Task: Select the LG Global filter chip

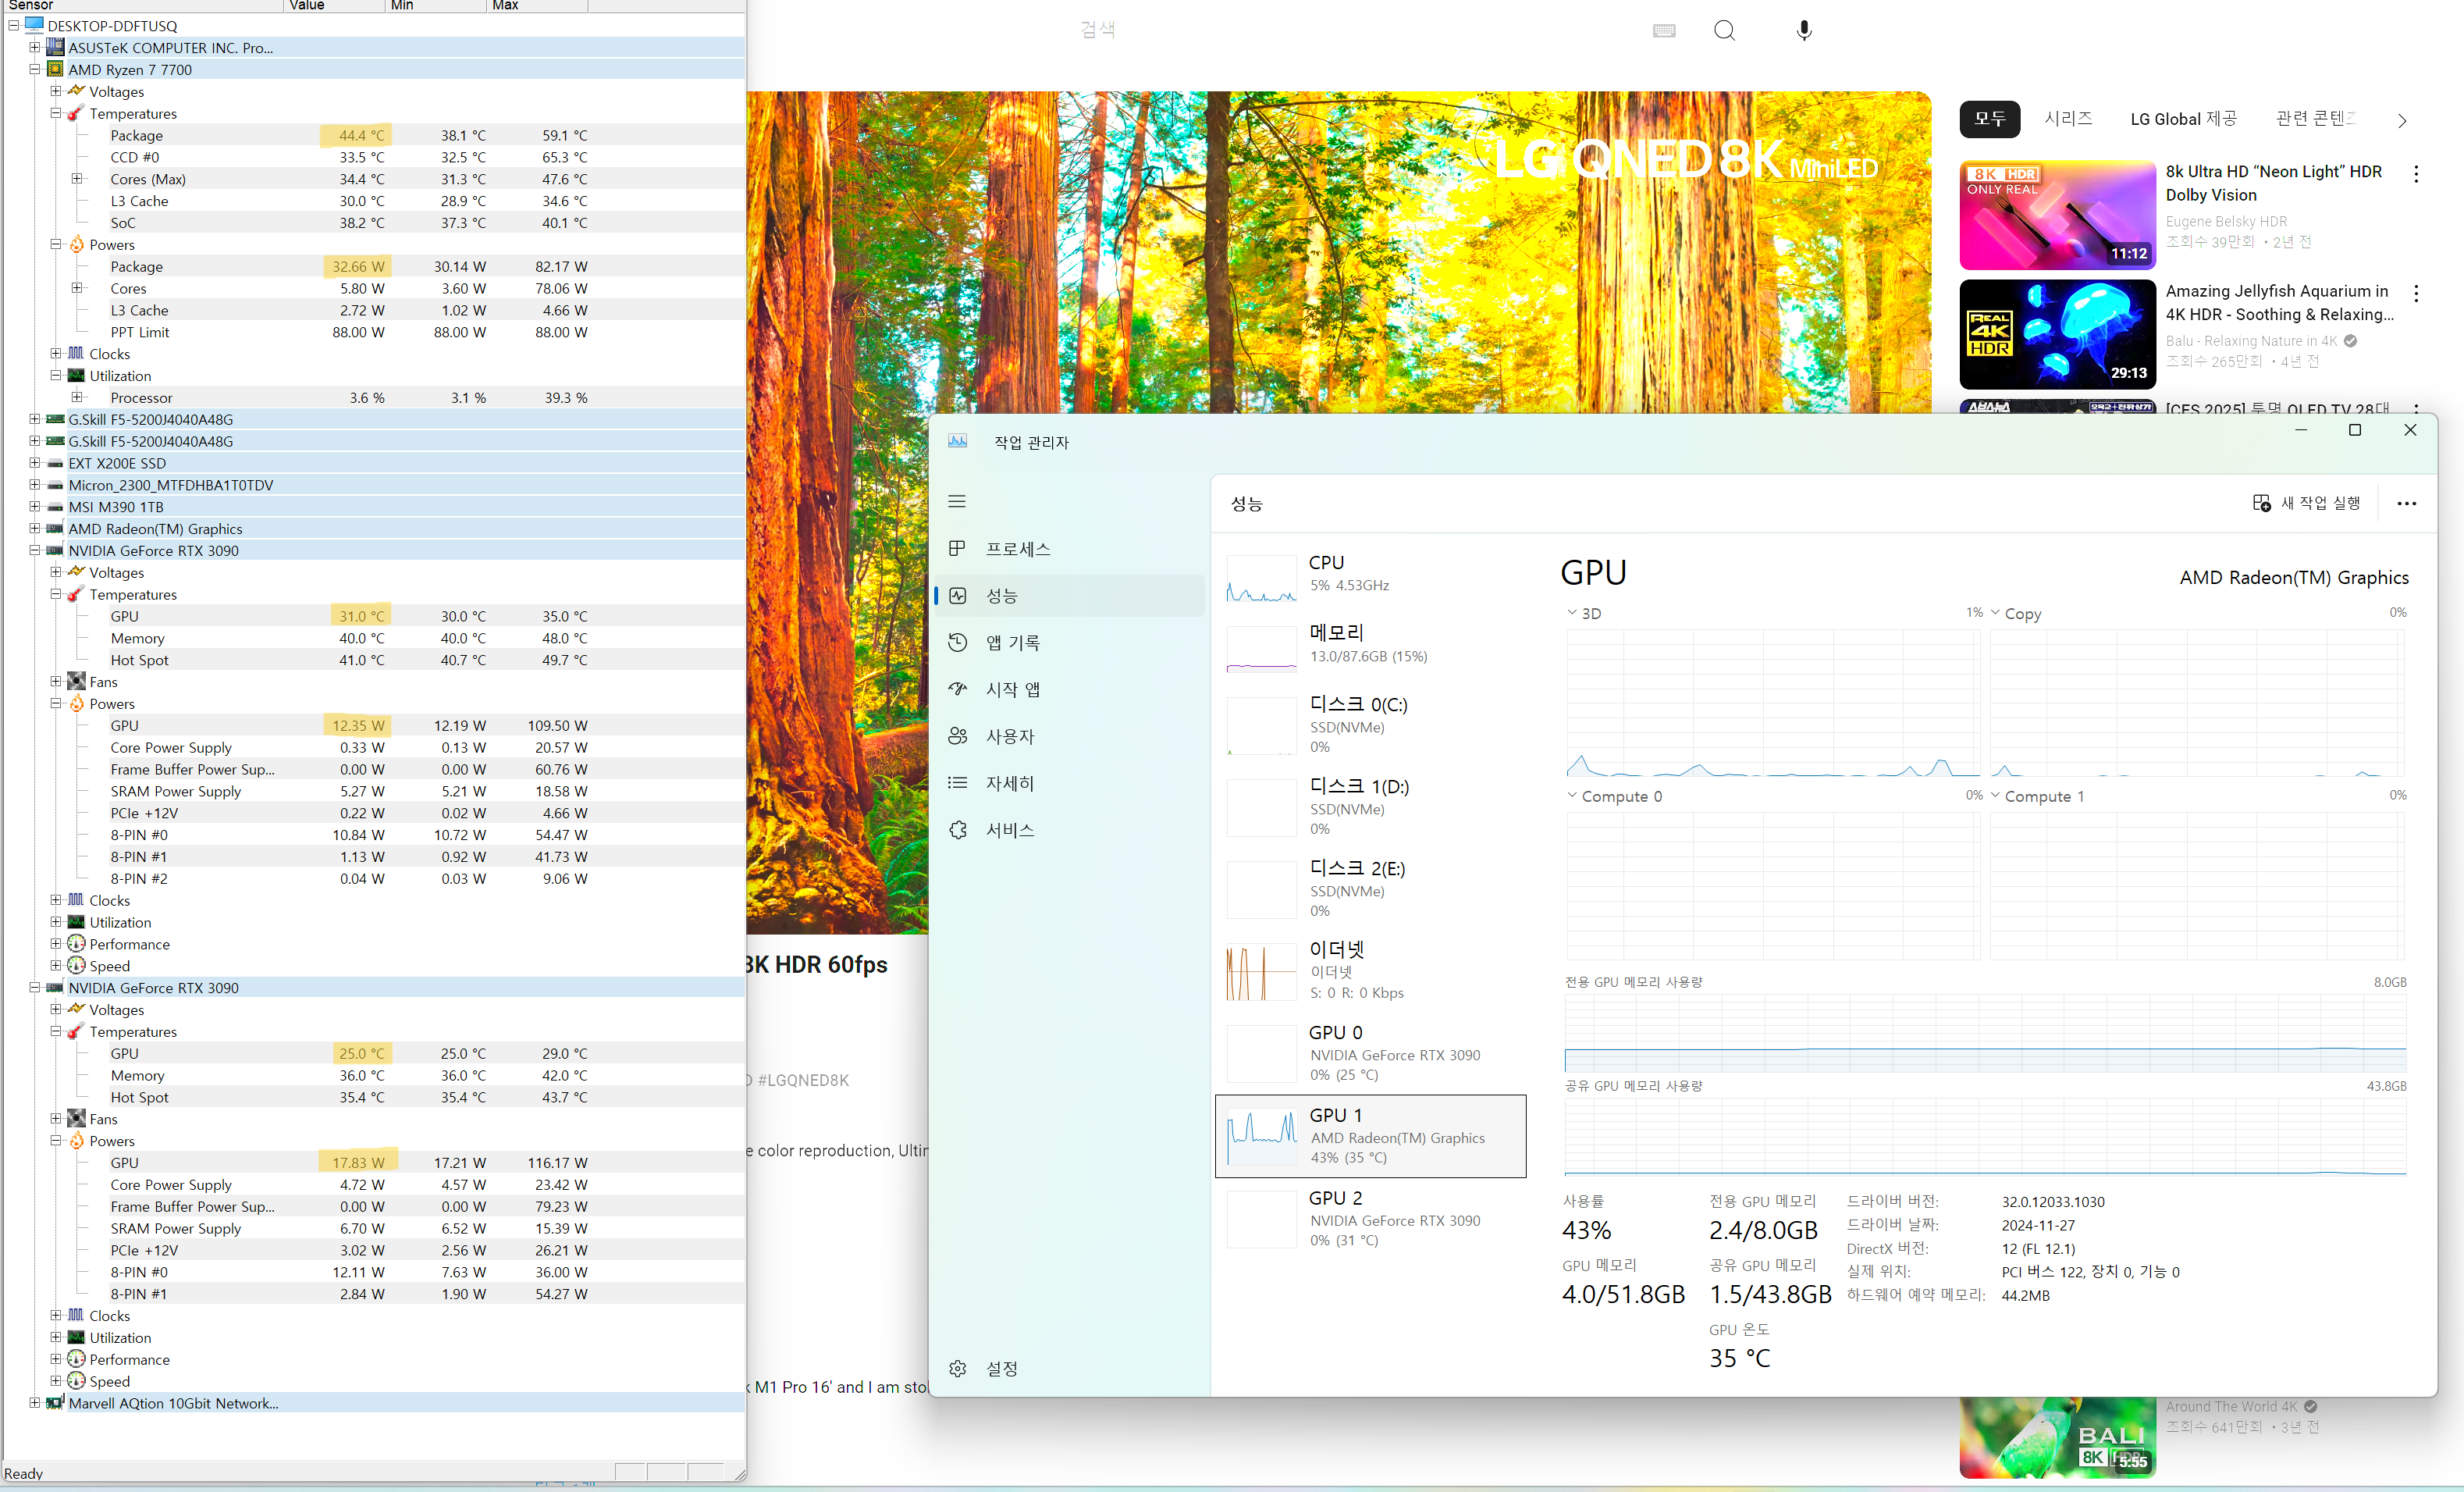Action: point(2182,119)
